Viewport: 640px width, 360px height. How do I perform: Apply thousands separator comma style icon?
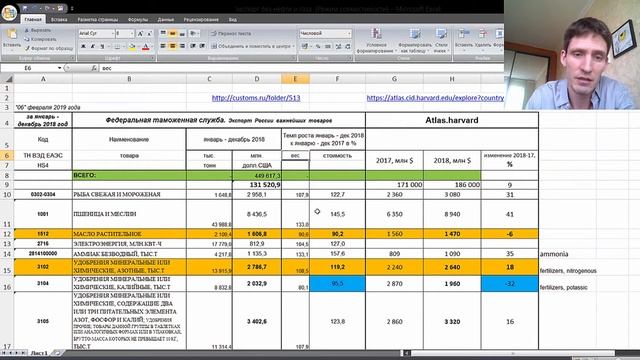(327, 47)
